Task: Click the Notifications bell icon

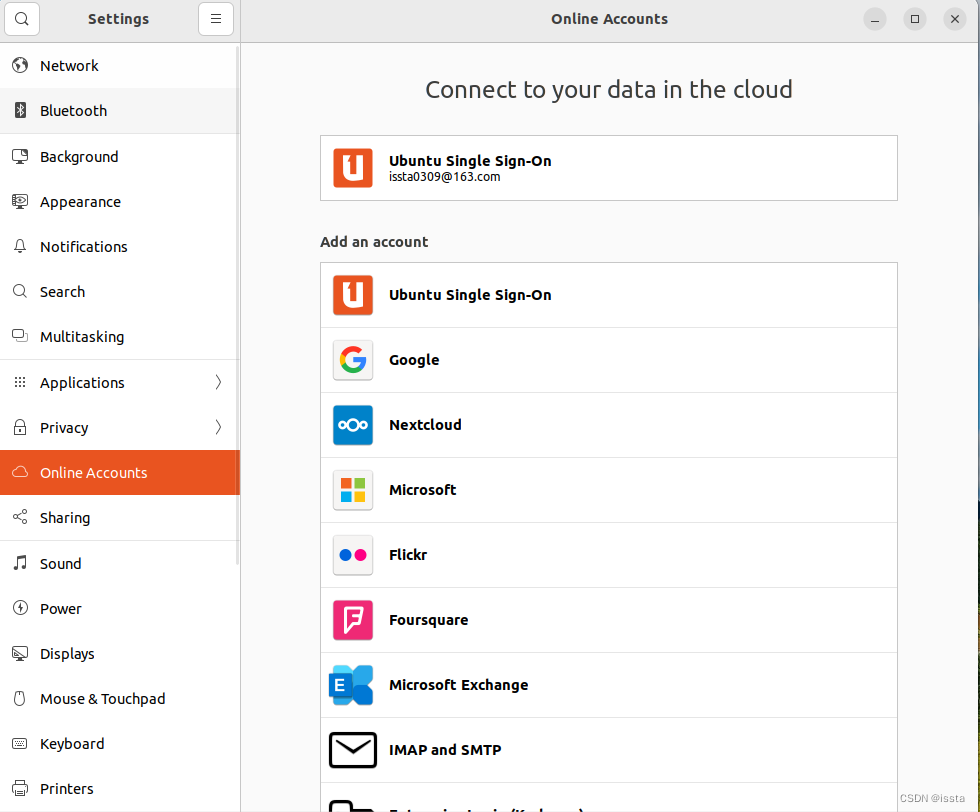Action: tap(20, 246)
